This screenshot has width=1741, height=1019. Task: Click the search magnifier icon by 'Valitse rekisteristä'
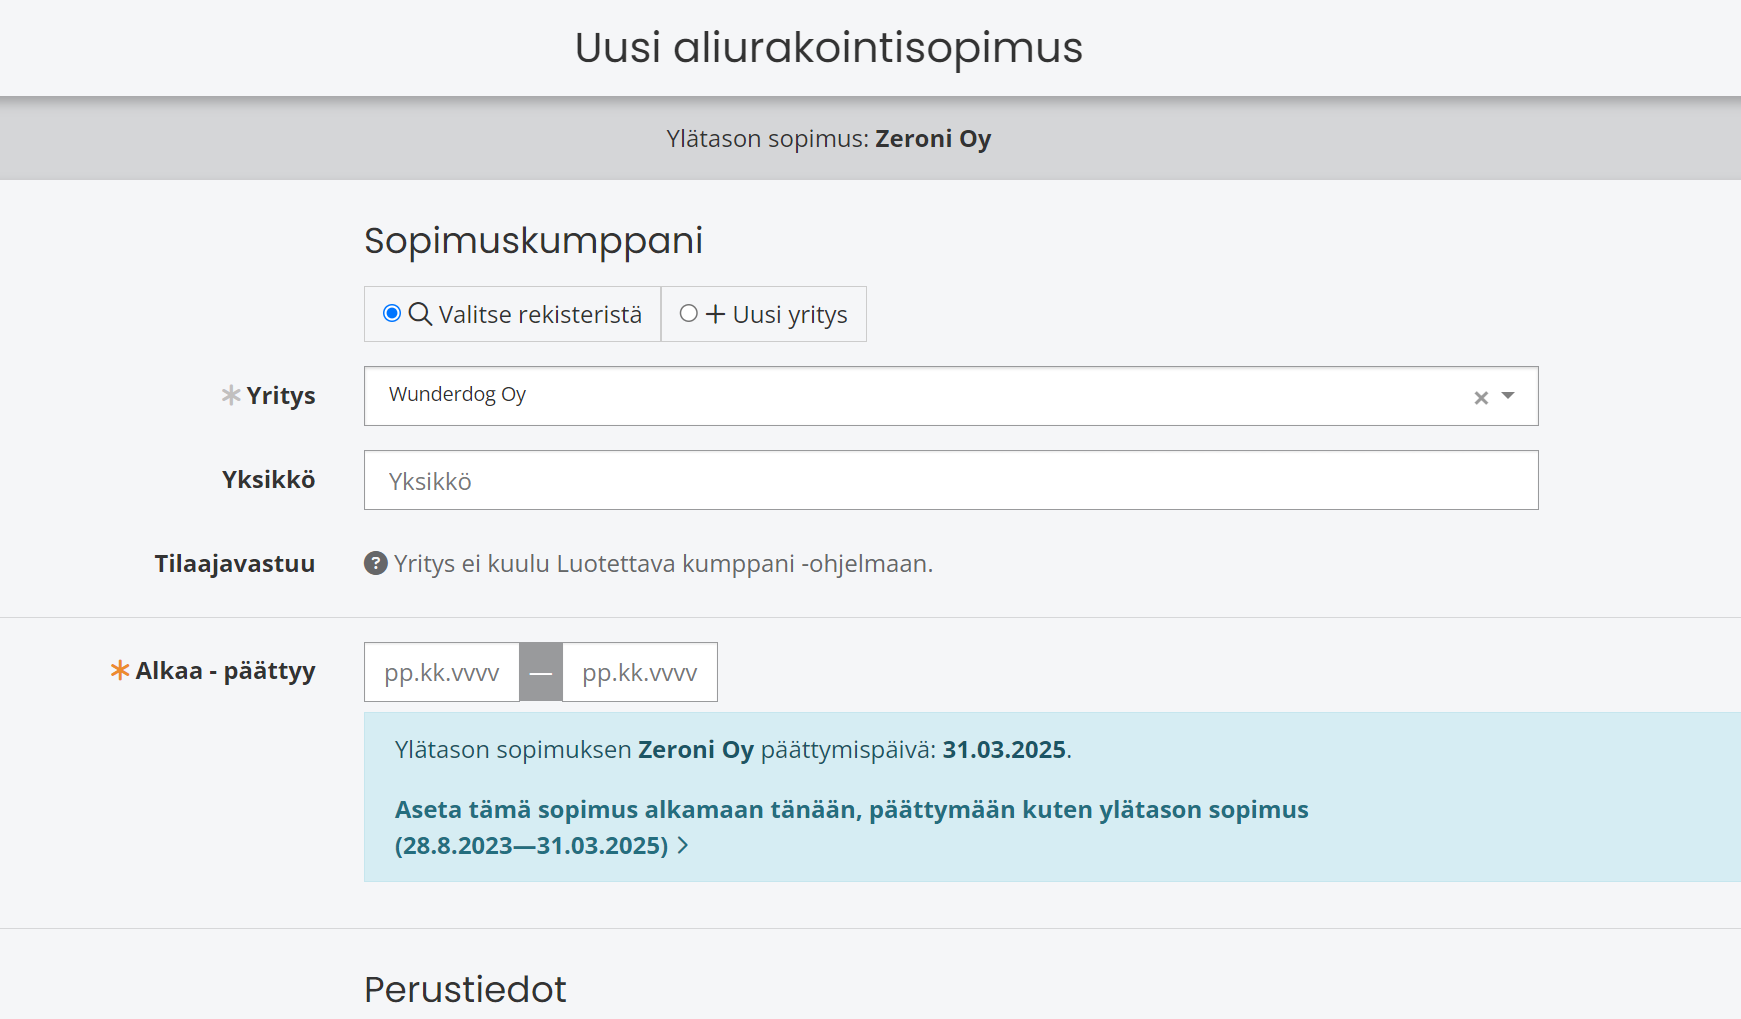pos(420,314)
